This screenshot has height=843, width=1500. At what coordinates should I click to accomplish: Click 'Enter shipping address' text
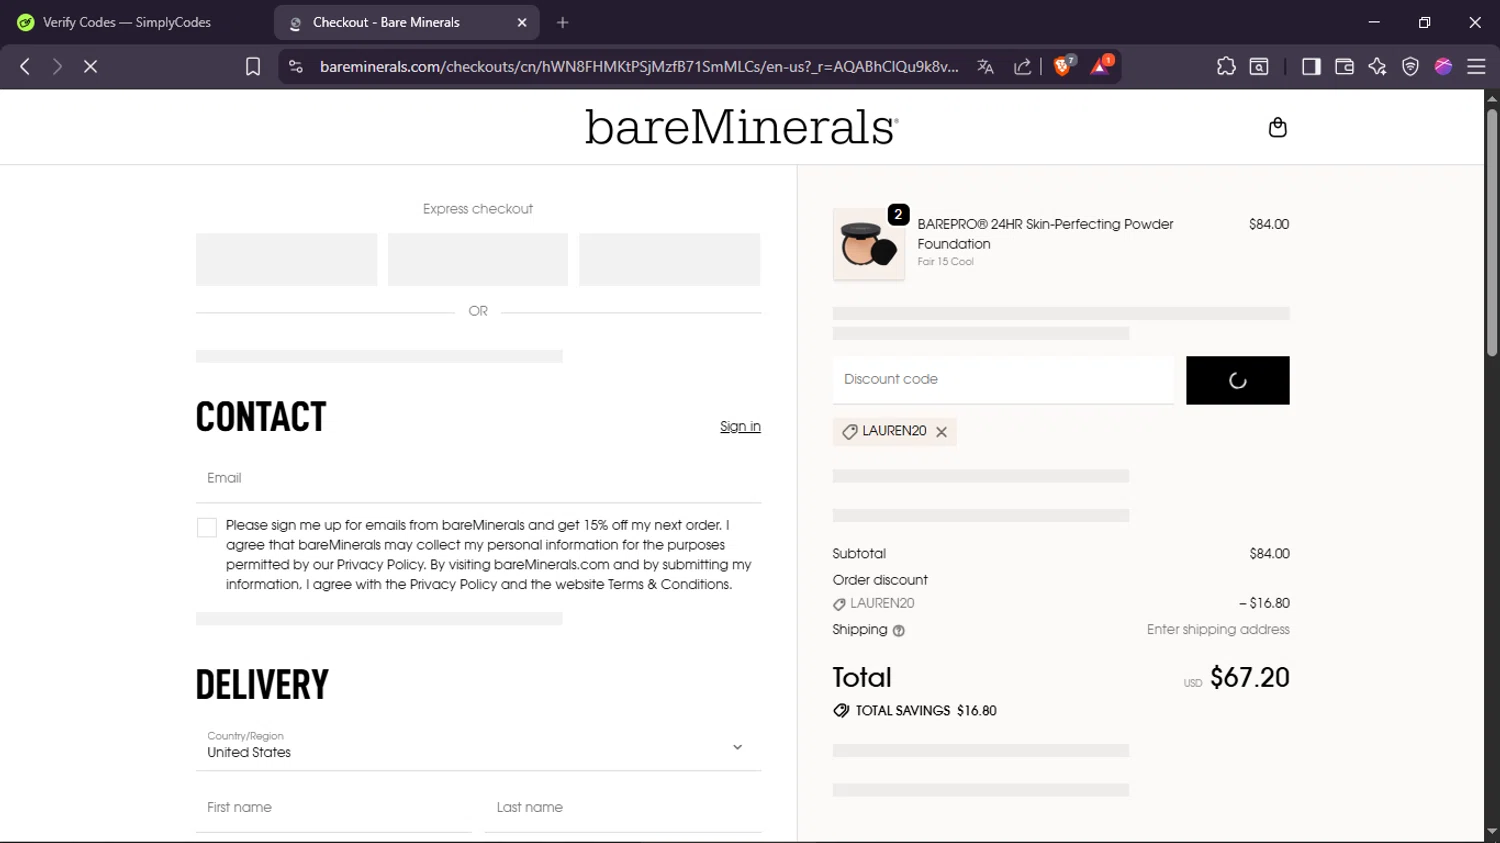pyautogui.click(x=1218, y=629)
